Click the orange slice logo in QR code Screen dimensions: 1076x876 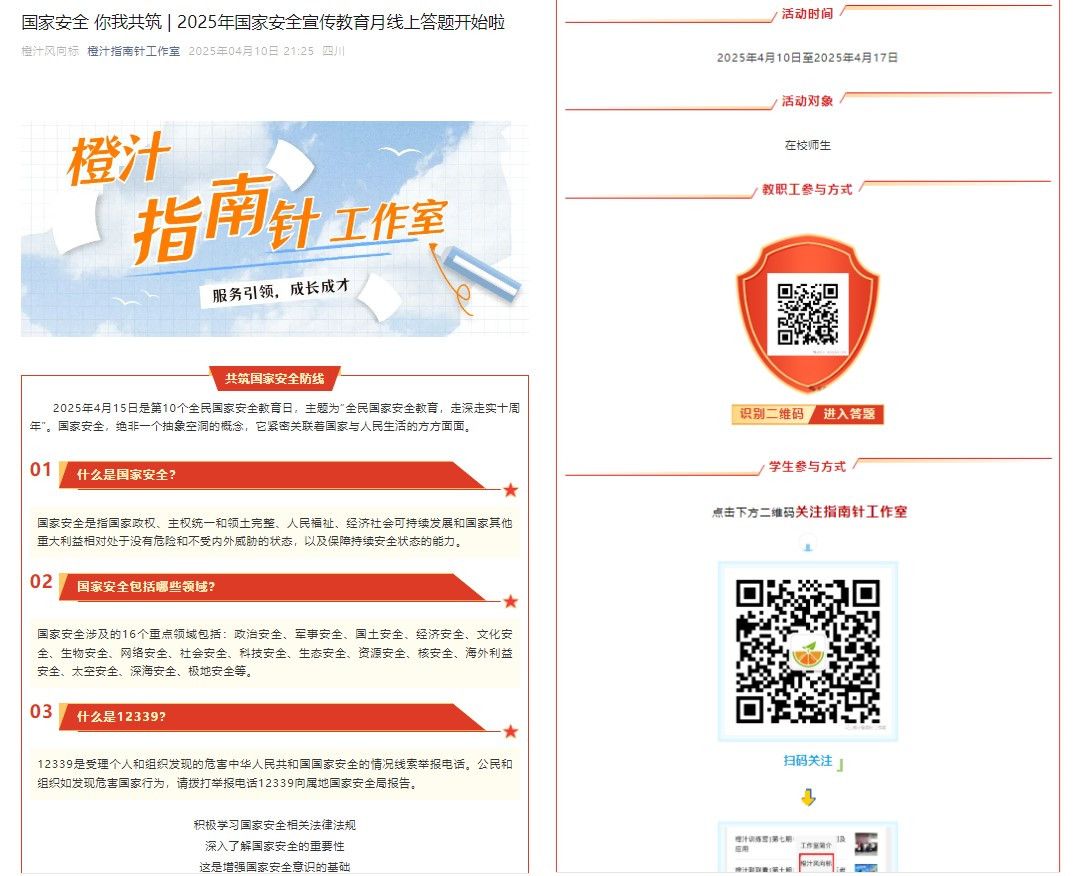(808, 654)
